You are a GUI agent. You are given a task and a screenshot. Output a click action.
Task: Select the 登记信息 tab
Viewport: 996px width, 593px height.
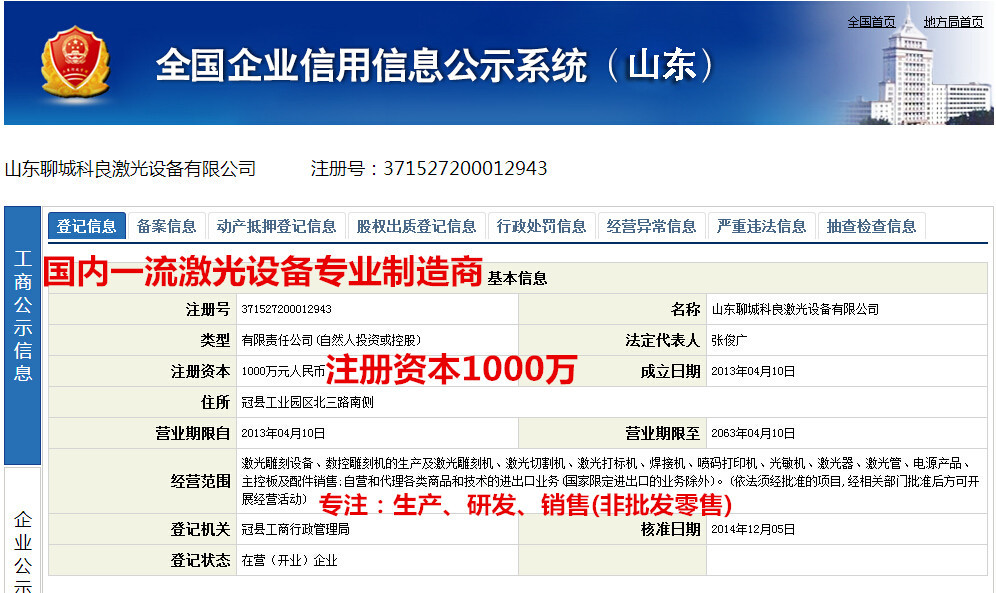88,226
